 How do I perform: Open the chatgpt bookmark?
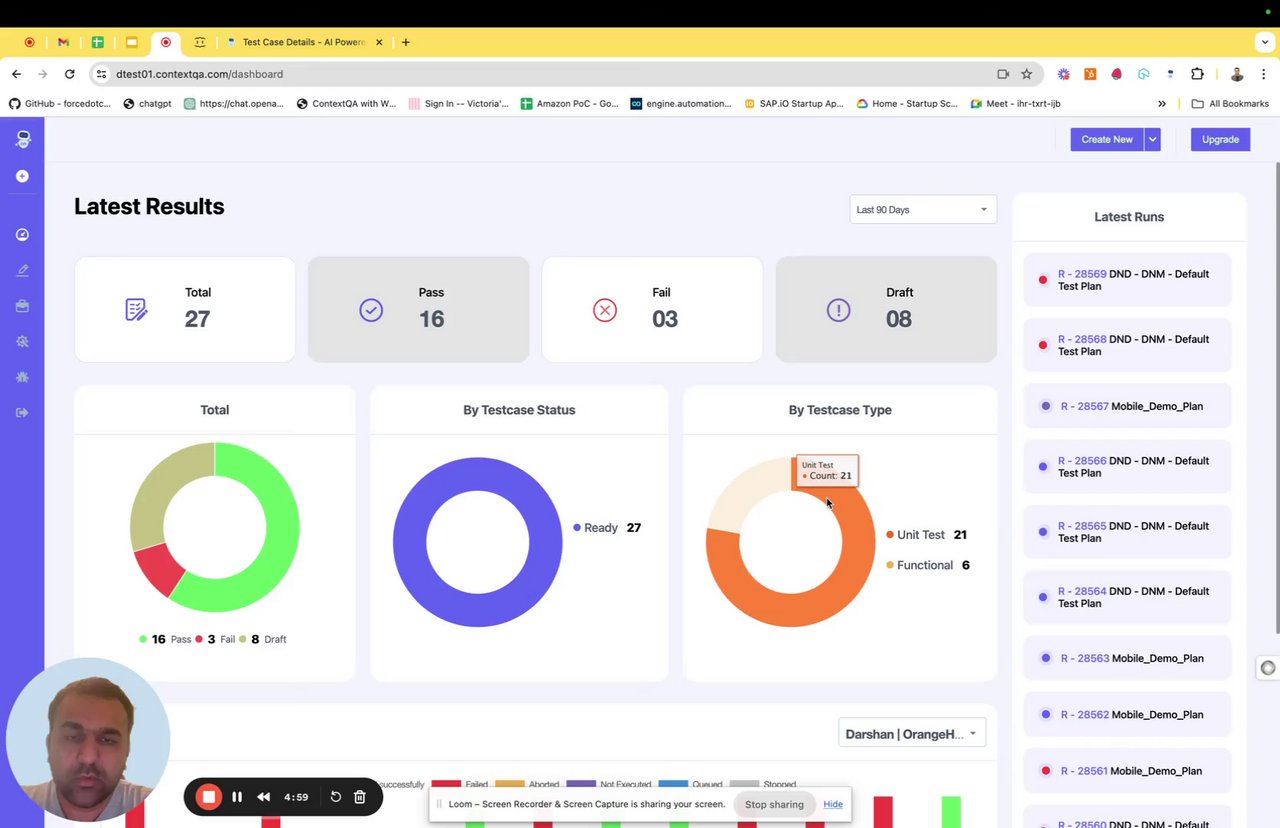(x=147, y=103)
